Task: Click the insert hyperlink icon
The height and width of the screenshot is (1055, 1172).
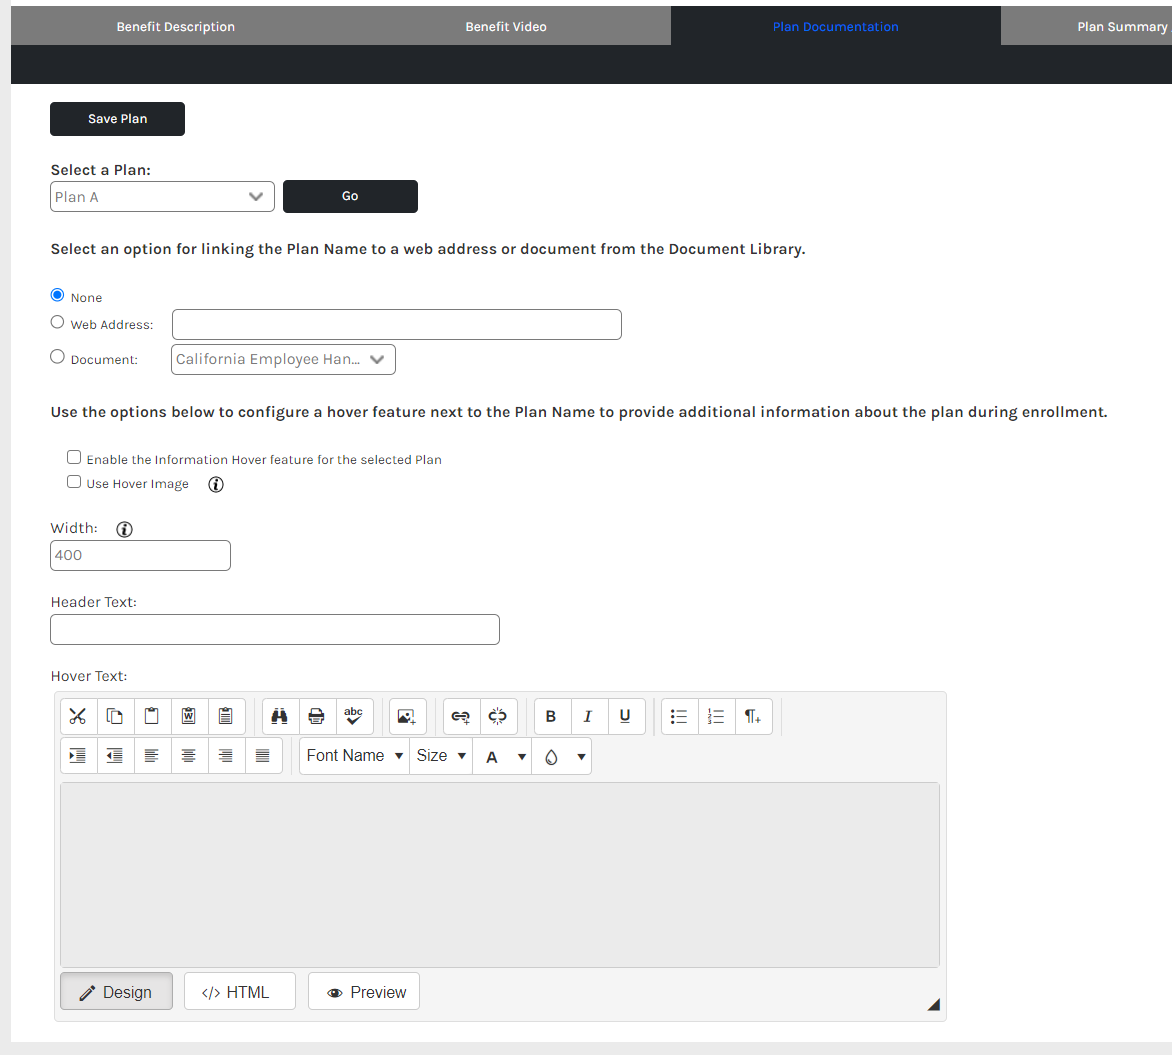Action: point(461,716)
